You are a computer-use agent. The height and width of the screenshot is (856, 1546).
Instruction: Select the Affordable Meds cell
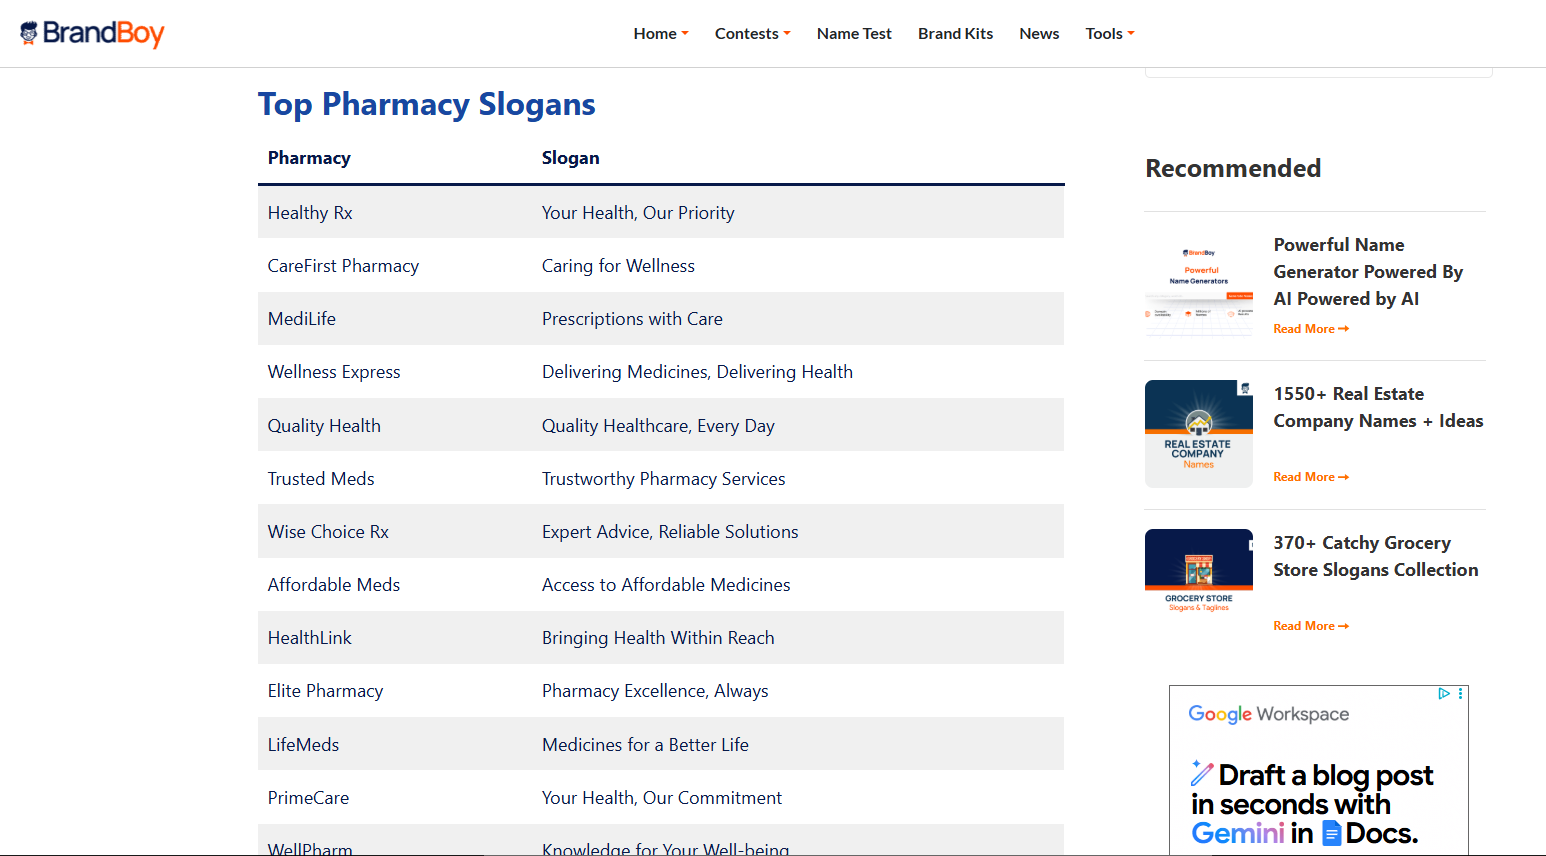tap(334, 585)
